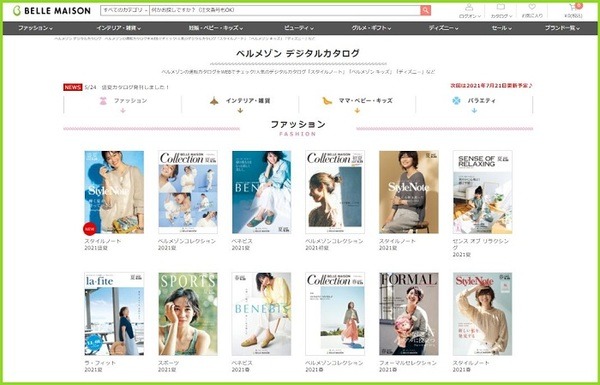Click the down arrow under バラエティ
The image size is (600, 385).
pos(474,111)
